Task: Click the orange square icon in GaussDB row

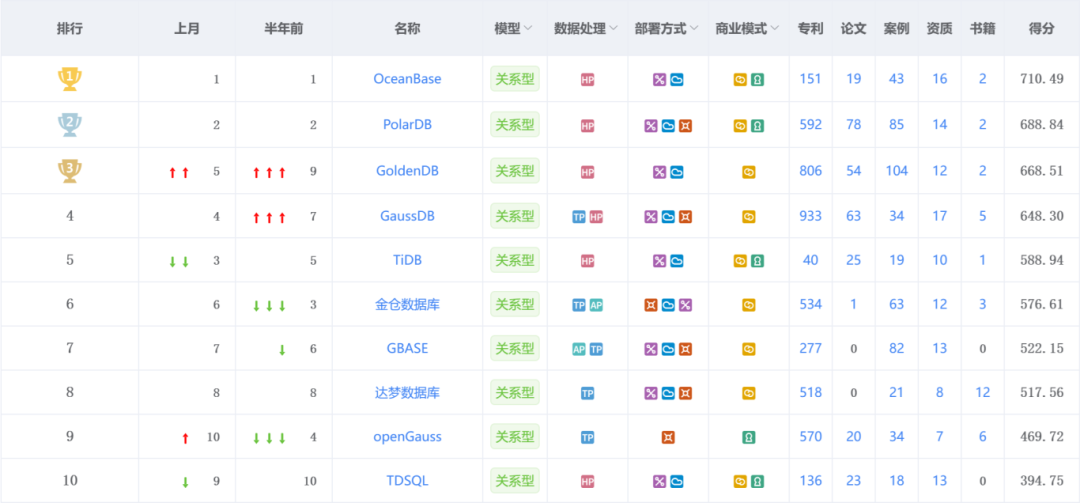Action: point(685,217)
